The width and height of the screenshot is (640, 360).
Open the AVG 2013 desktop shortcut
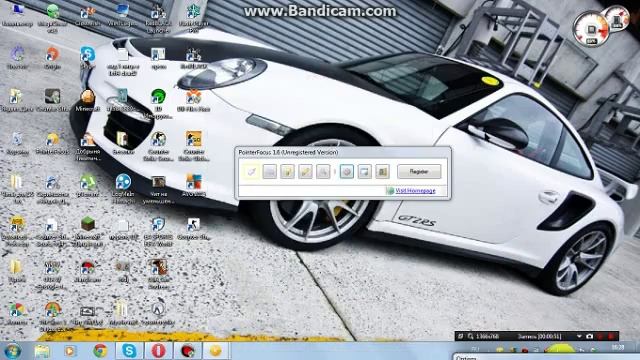(193, 186)
